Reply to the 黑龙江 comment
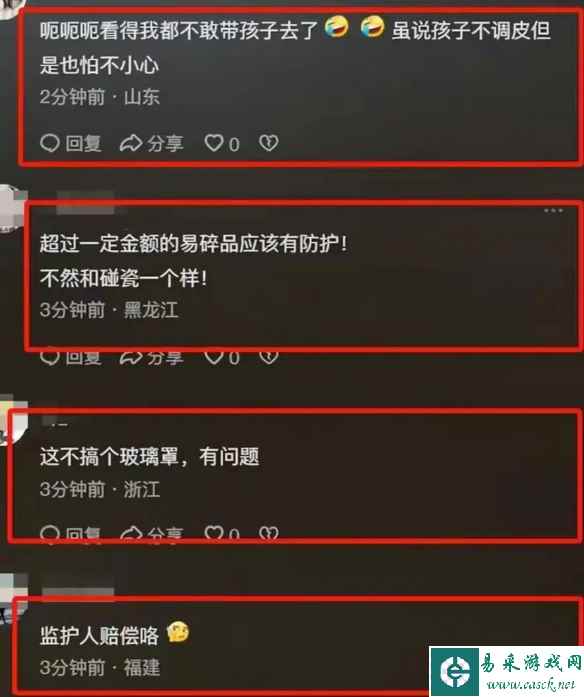 71,357
